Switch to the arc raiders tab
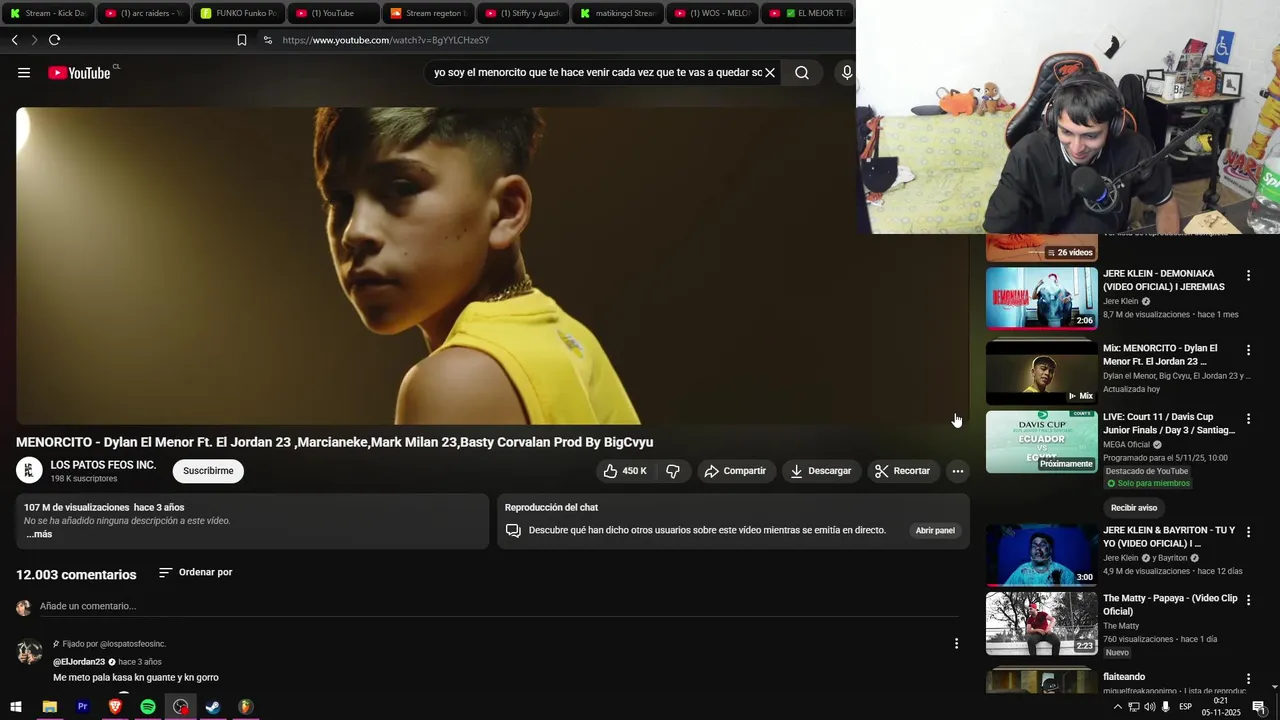The width and height of the screenshot is (1280, 720). pyautogui.click(x=142, y=13)
